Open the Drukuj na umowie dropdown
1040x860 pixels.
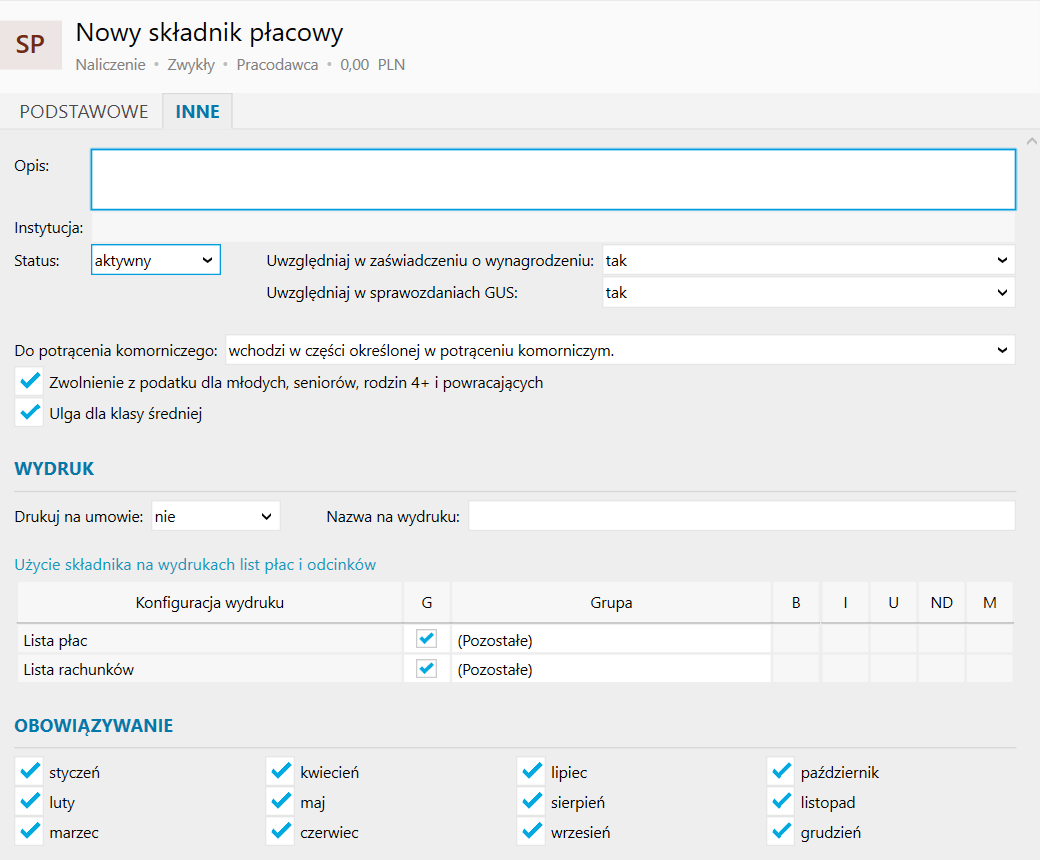click(215, 516)
